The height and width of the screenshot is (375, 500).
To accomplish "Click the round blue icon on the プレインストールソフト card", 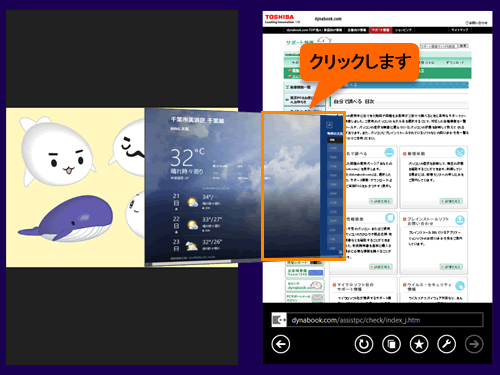I will pyautogui.click(x=460, y=220).
